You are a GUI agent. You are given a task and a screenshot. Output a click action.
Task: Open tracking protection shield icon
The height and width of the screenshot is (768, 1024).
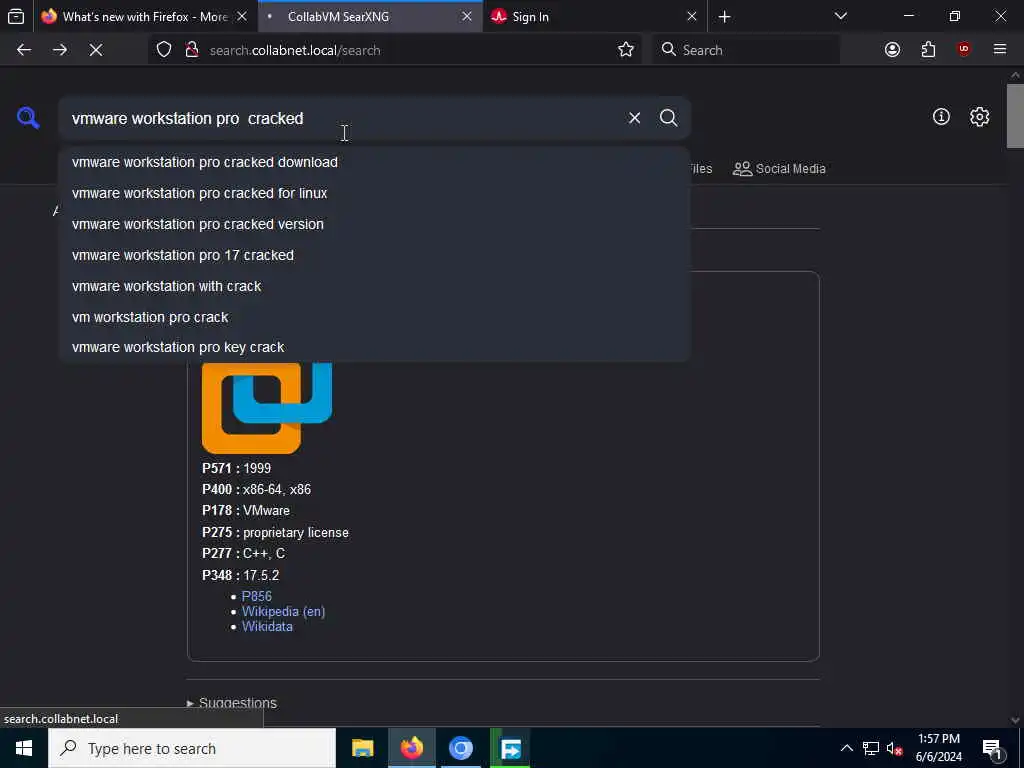(164, 50)
